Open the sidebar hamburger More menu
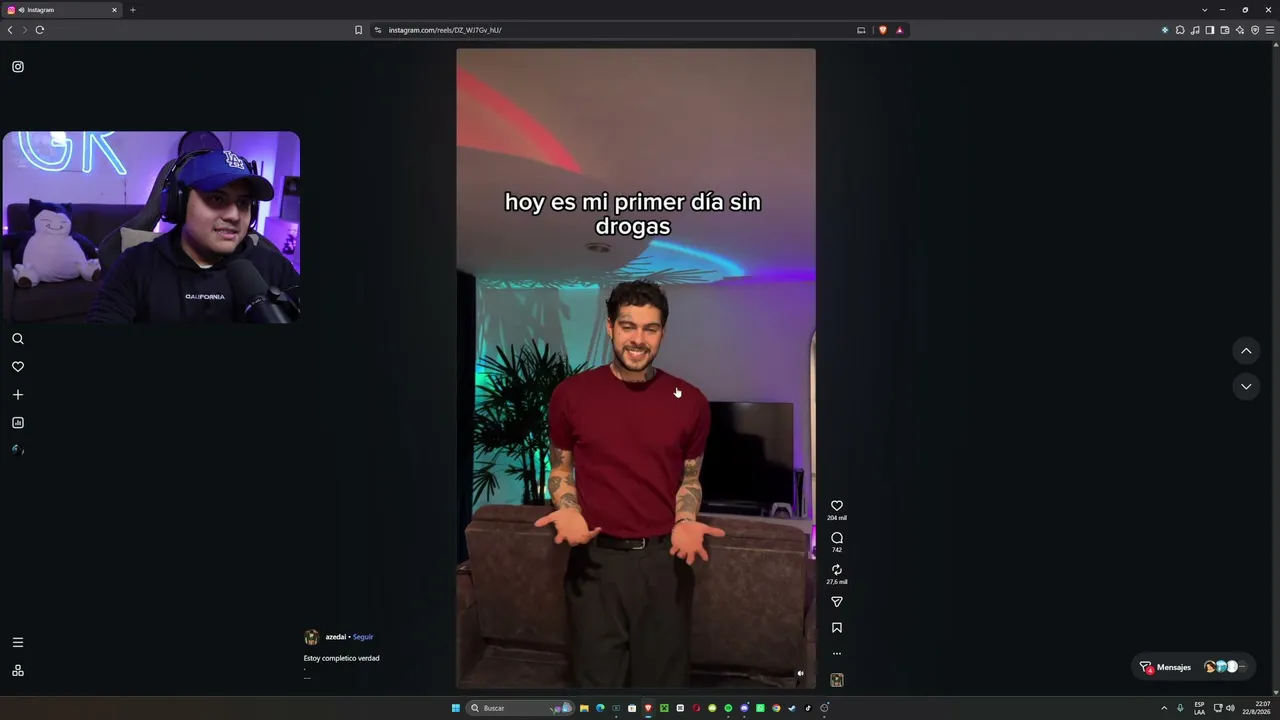The height and width of the screenshot is (720, 1280). pos(18,642)
